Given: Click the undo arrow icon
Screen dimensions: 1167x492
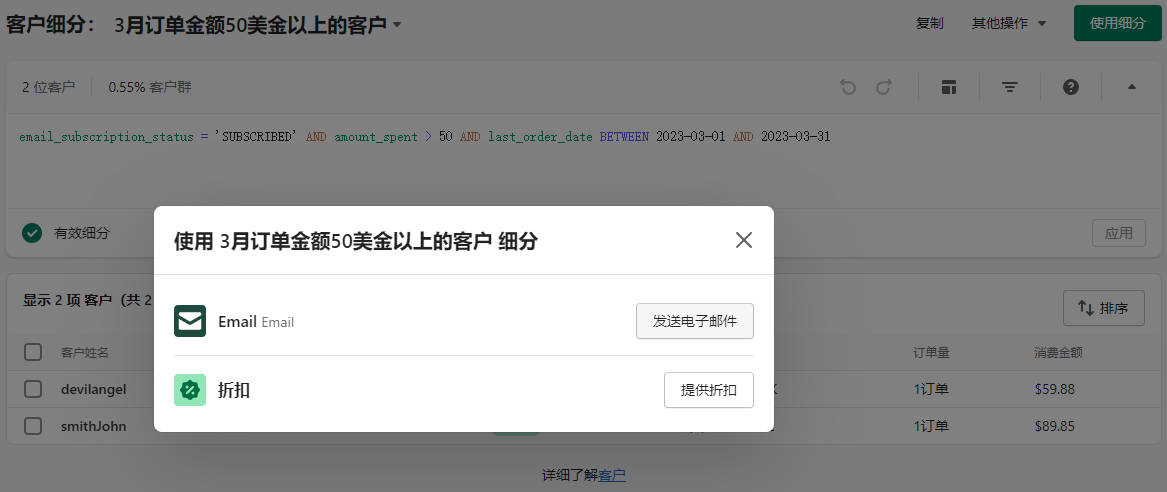Looking at the screenshot, I should 848,87.
